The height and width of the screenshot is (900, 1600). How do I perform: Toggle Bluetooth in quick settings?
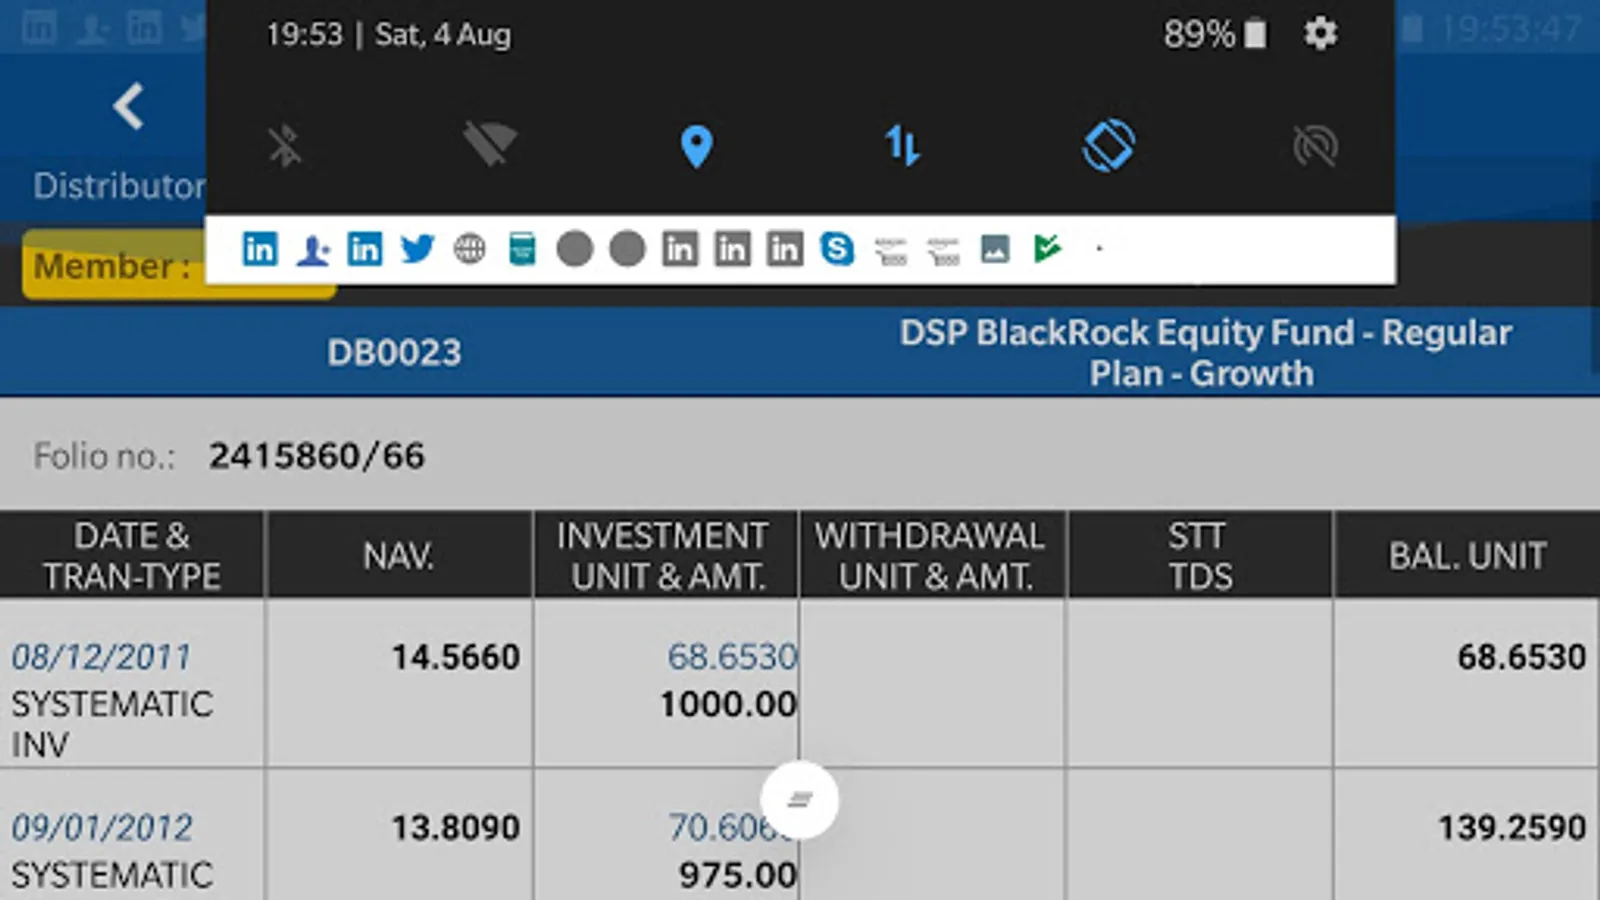coord(285,146)
